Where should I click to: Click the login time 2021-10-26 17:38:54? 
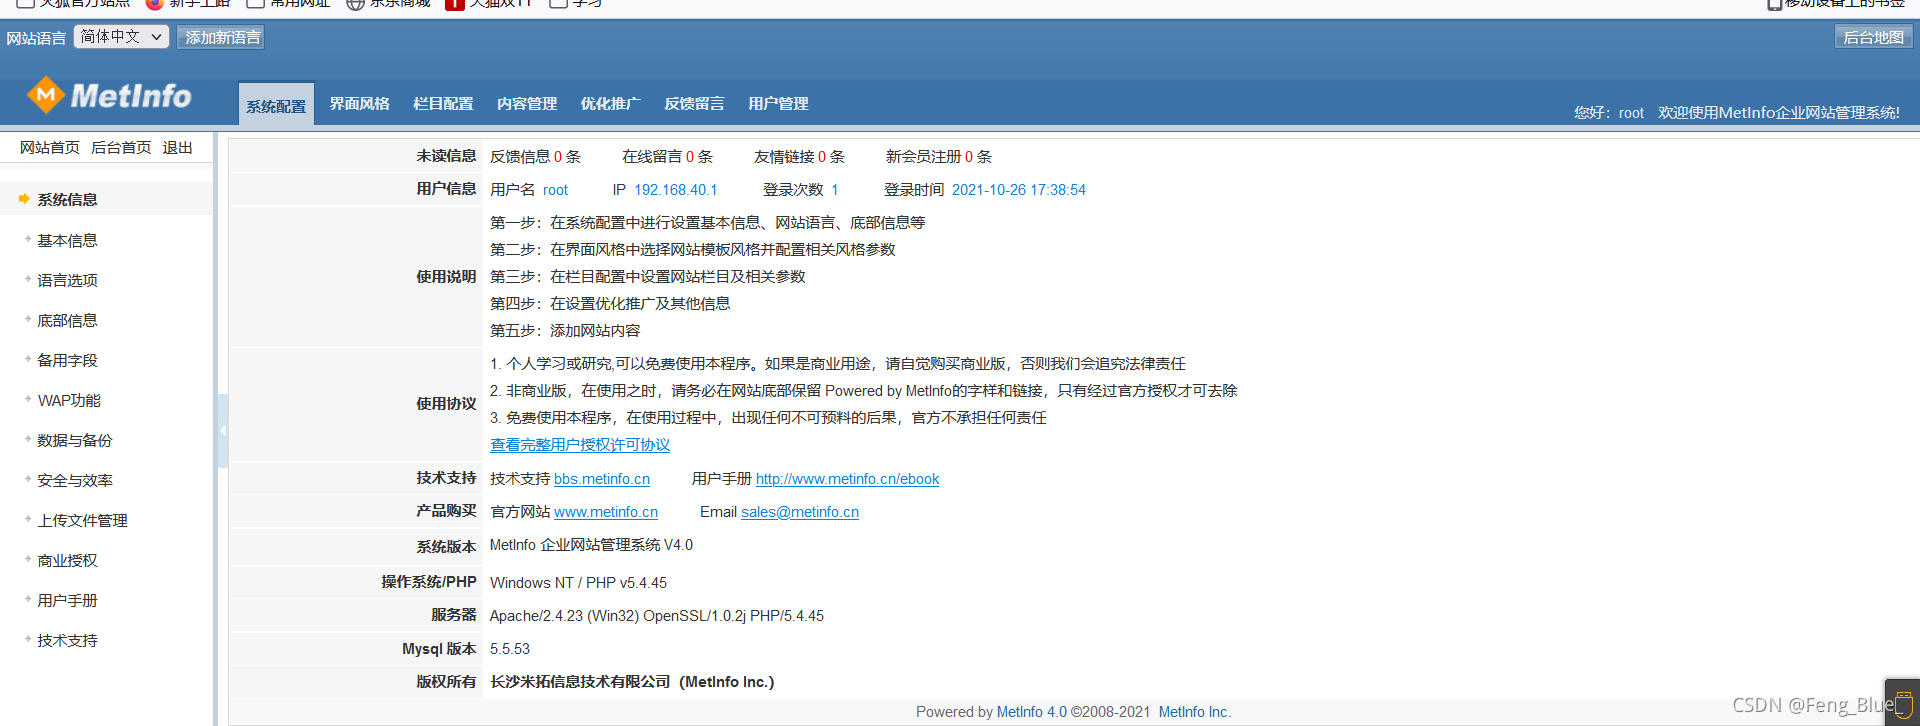pyautogui.click(x=1018, y=190)
